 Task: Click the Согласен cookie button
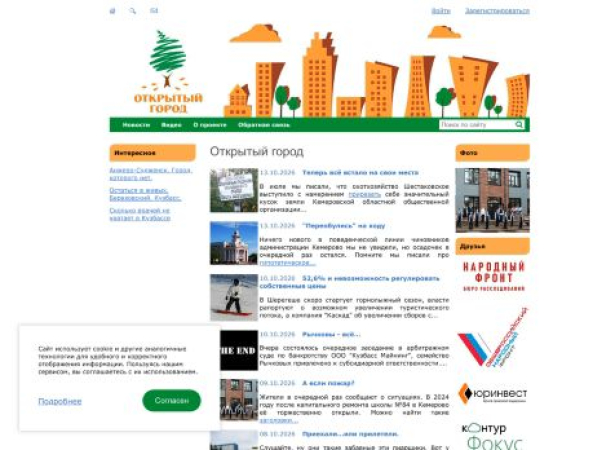click(x=171, y=400)
